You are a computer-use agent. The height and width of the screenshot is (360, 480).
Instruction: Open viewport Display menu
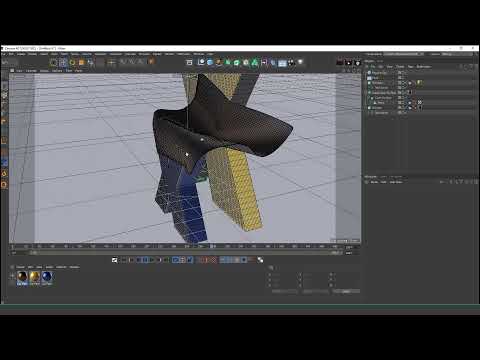pos(44,71)
